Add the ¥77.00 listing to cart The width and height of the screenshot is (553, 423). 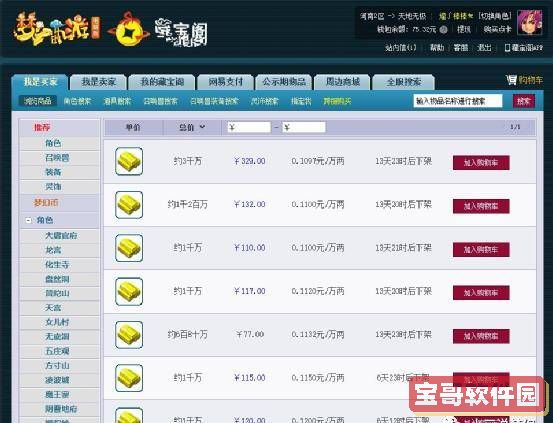coord(481,336)
